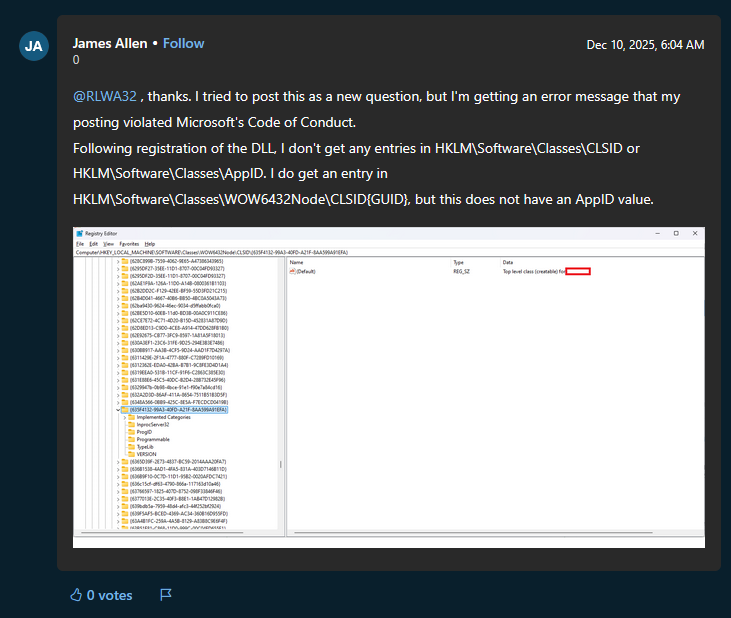Select the {62B2DD2C-F129...} registry key

tap(178, 291)
